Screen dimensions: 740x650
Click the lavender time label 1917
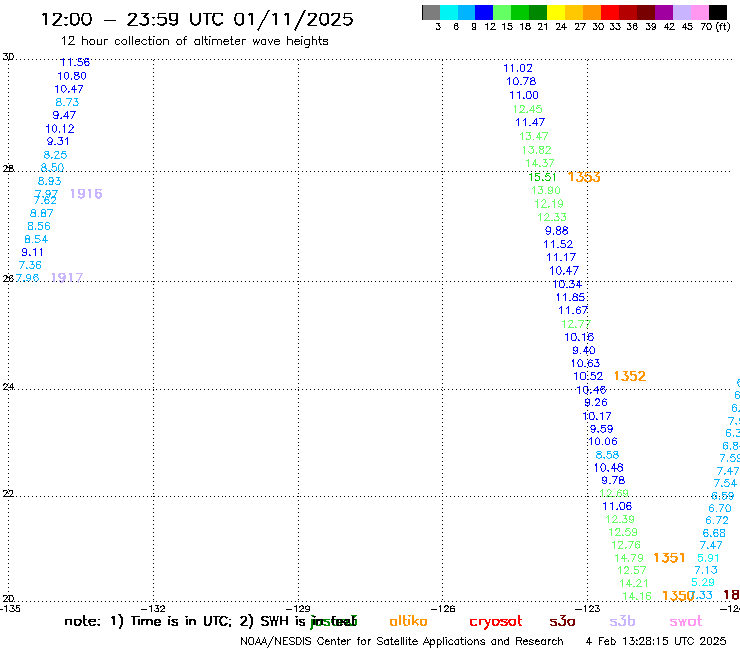coord(67,277)
